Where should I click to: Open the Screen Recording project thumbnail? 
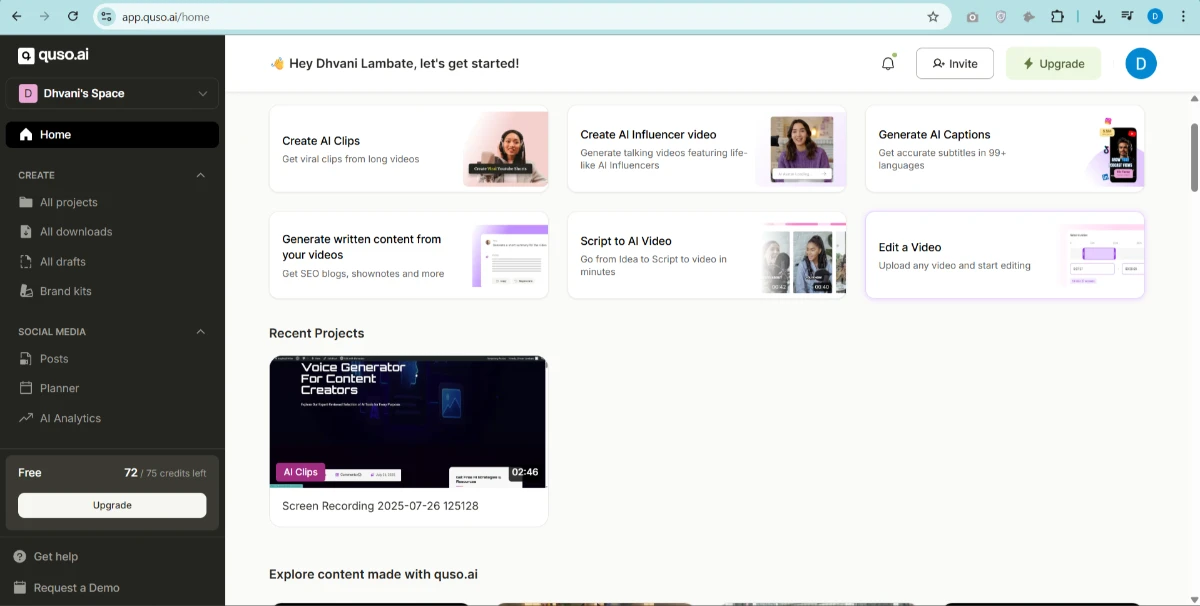[x=408, y=422]
